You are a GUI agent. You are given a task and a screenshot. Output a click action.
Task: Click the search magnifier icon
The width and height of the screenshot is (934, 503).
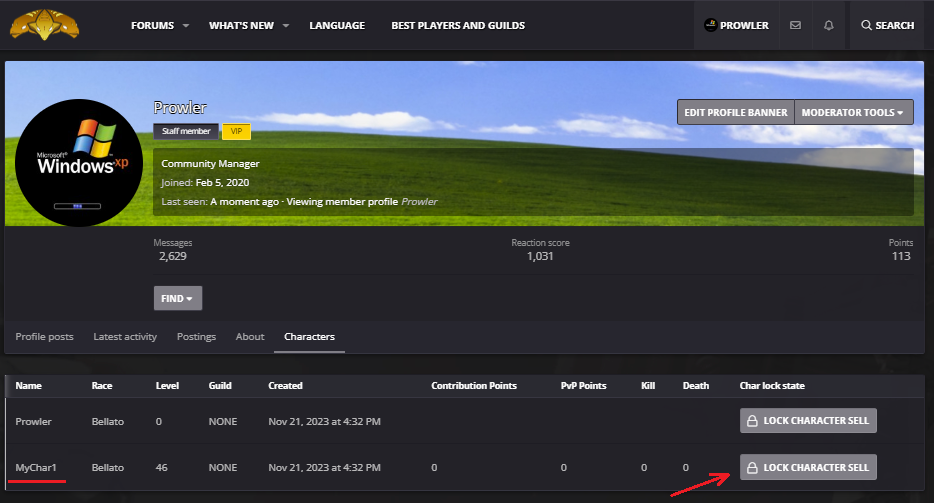coord(866,25)
